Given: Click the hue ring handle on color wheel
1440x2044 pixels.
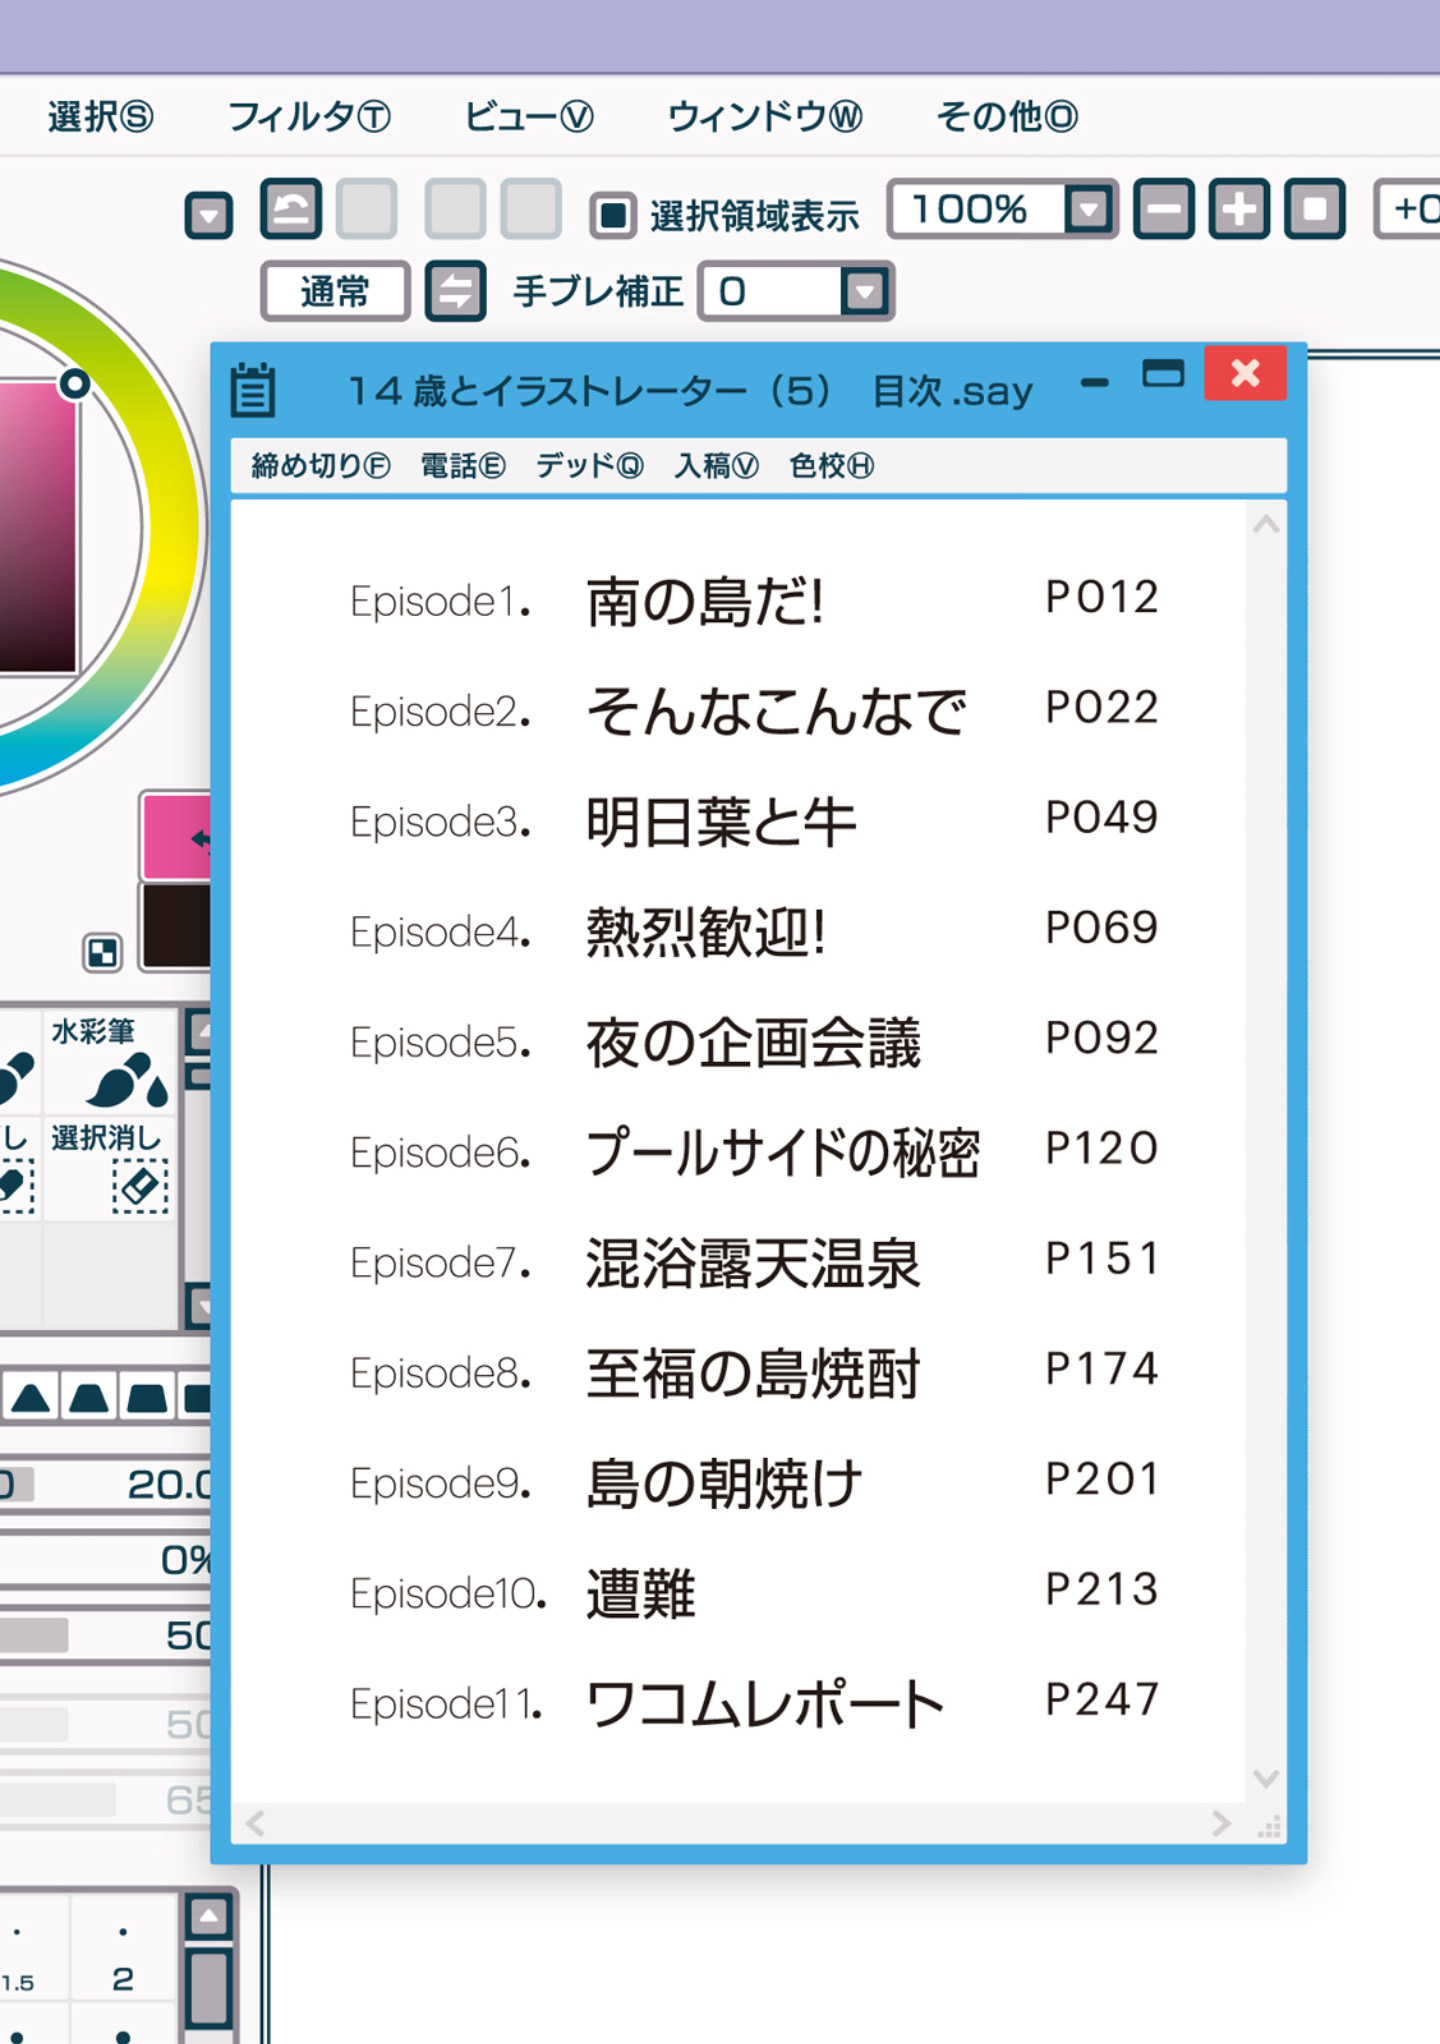Looking at the screenshot, I should (x=75, y=383).
